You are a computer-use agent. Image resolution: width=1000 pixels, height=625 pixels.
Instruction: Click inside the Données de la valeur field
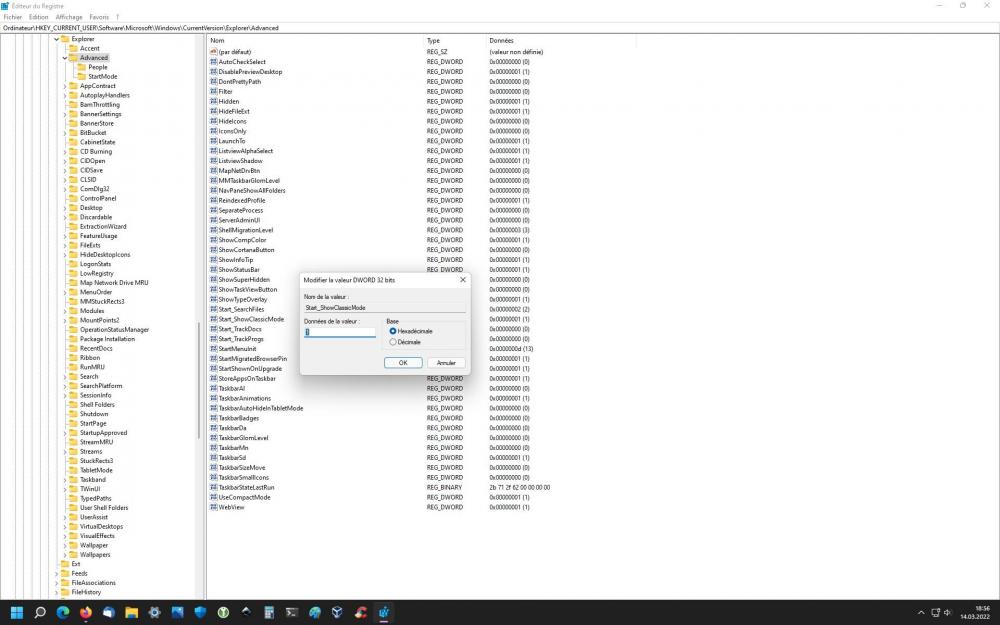coord(338,331)
